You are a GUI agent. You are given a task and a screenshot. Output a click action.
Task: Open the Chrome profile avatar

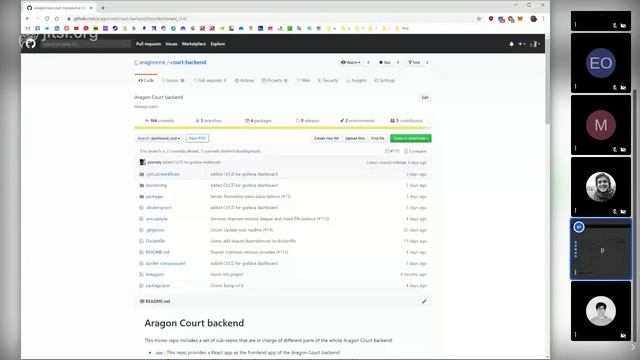pos(533,19)
